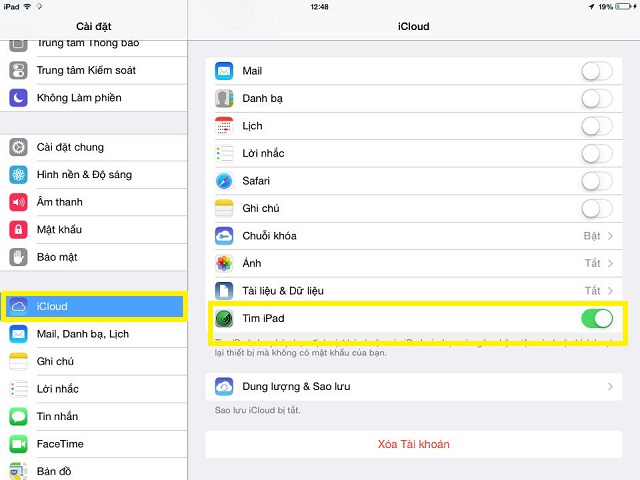
Task: Open Không Làm phiền settings
Action: point(94,98)
